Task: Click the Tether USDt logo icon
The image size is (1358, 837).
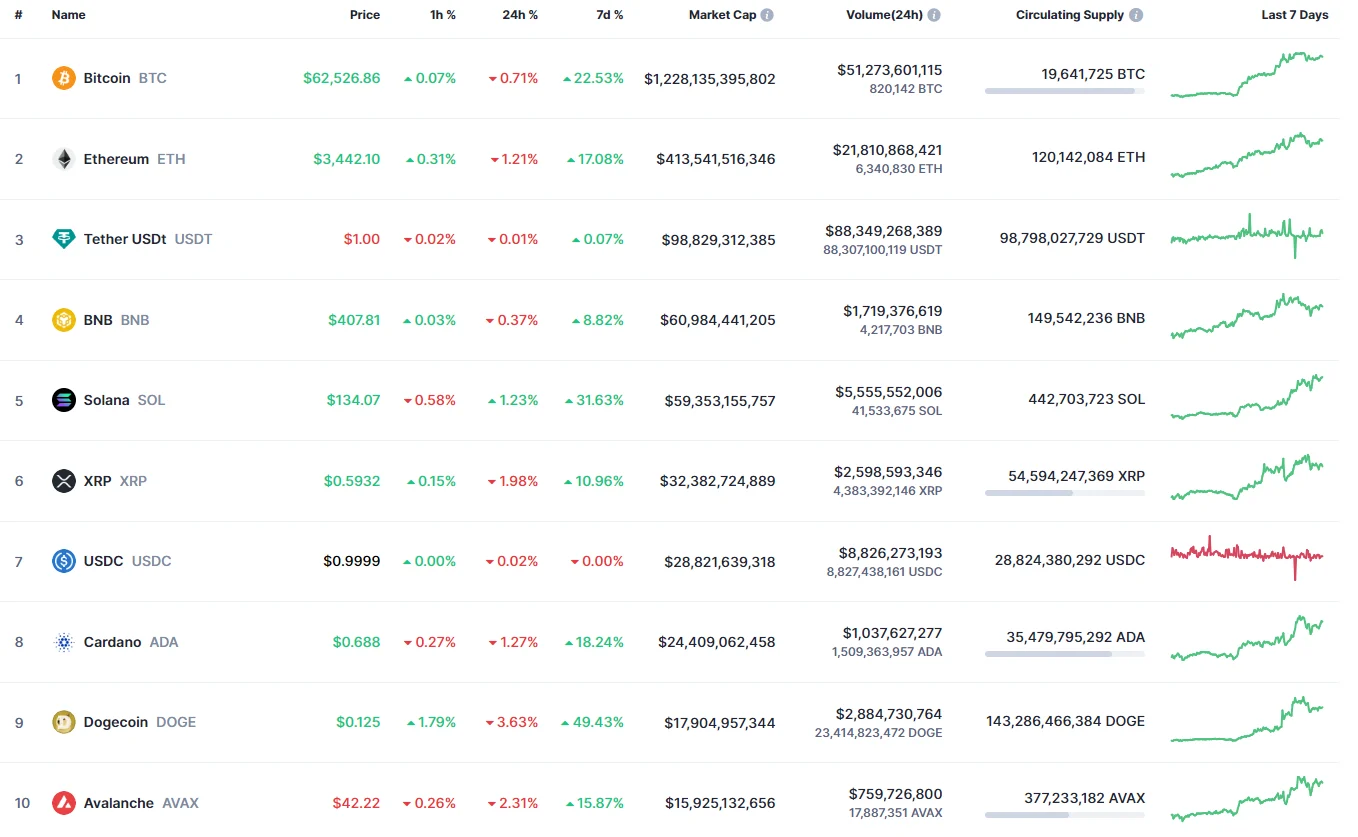Action: click(x=64, y=239)
